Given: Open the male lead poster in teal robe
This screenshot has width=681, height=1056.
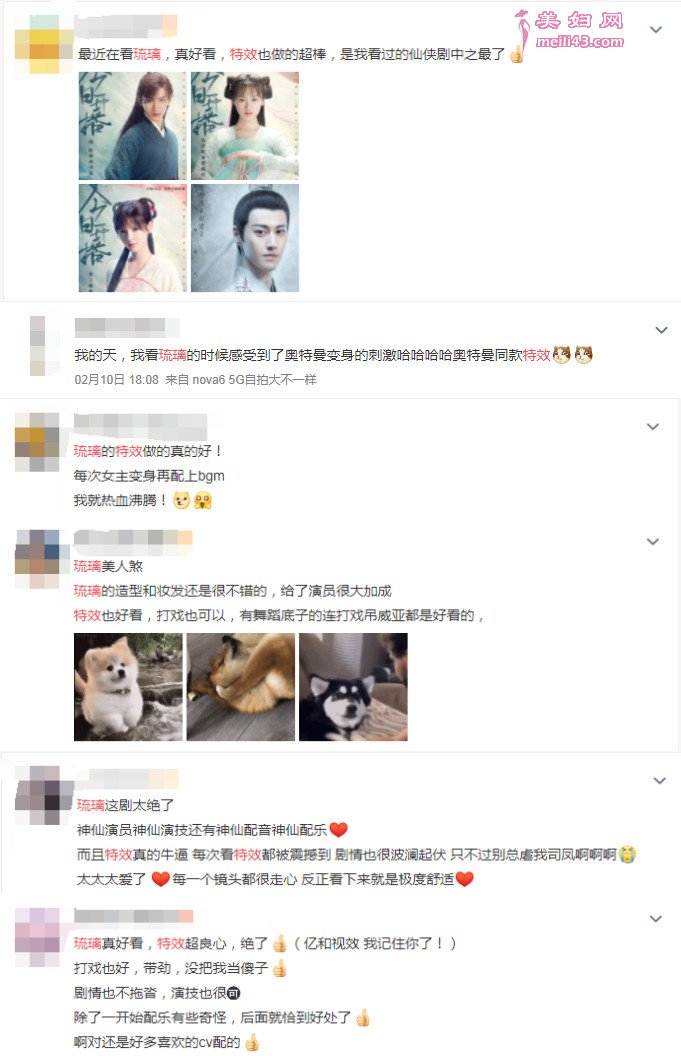Looking at the screenshot, I should [x=133, y=126].
